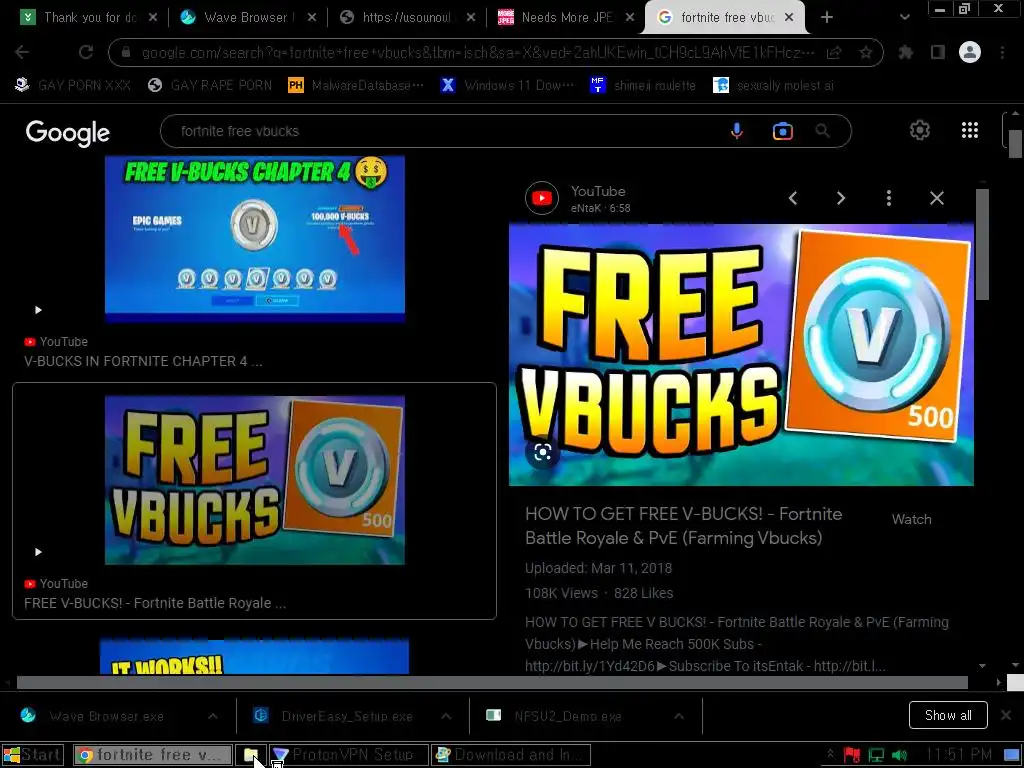Open V-BUCKS IN FORTNITE CHAPTER 4 result title
Image resolution: width=1024 pixels, height=768 pixels.
pos(143,361)
